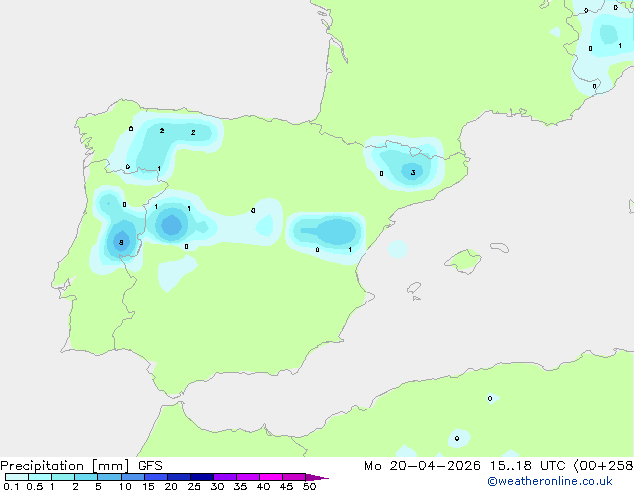The image size is (634, 490).
Task: Click the date '20-04-2026'
Action: 435,466
